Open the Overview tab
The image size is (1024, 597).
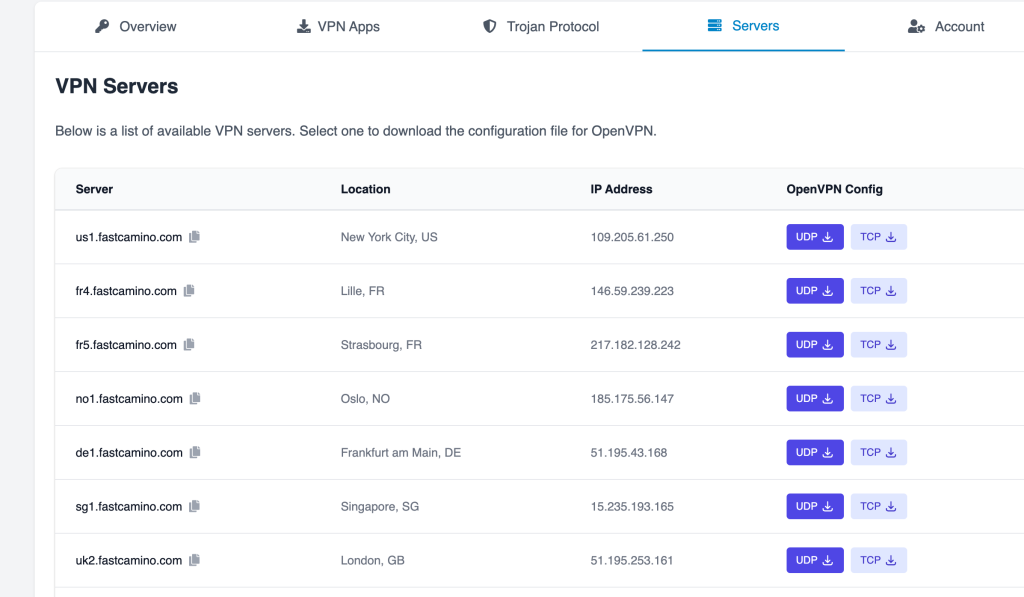pyautogui.click(x=135, y=27)
